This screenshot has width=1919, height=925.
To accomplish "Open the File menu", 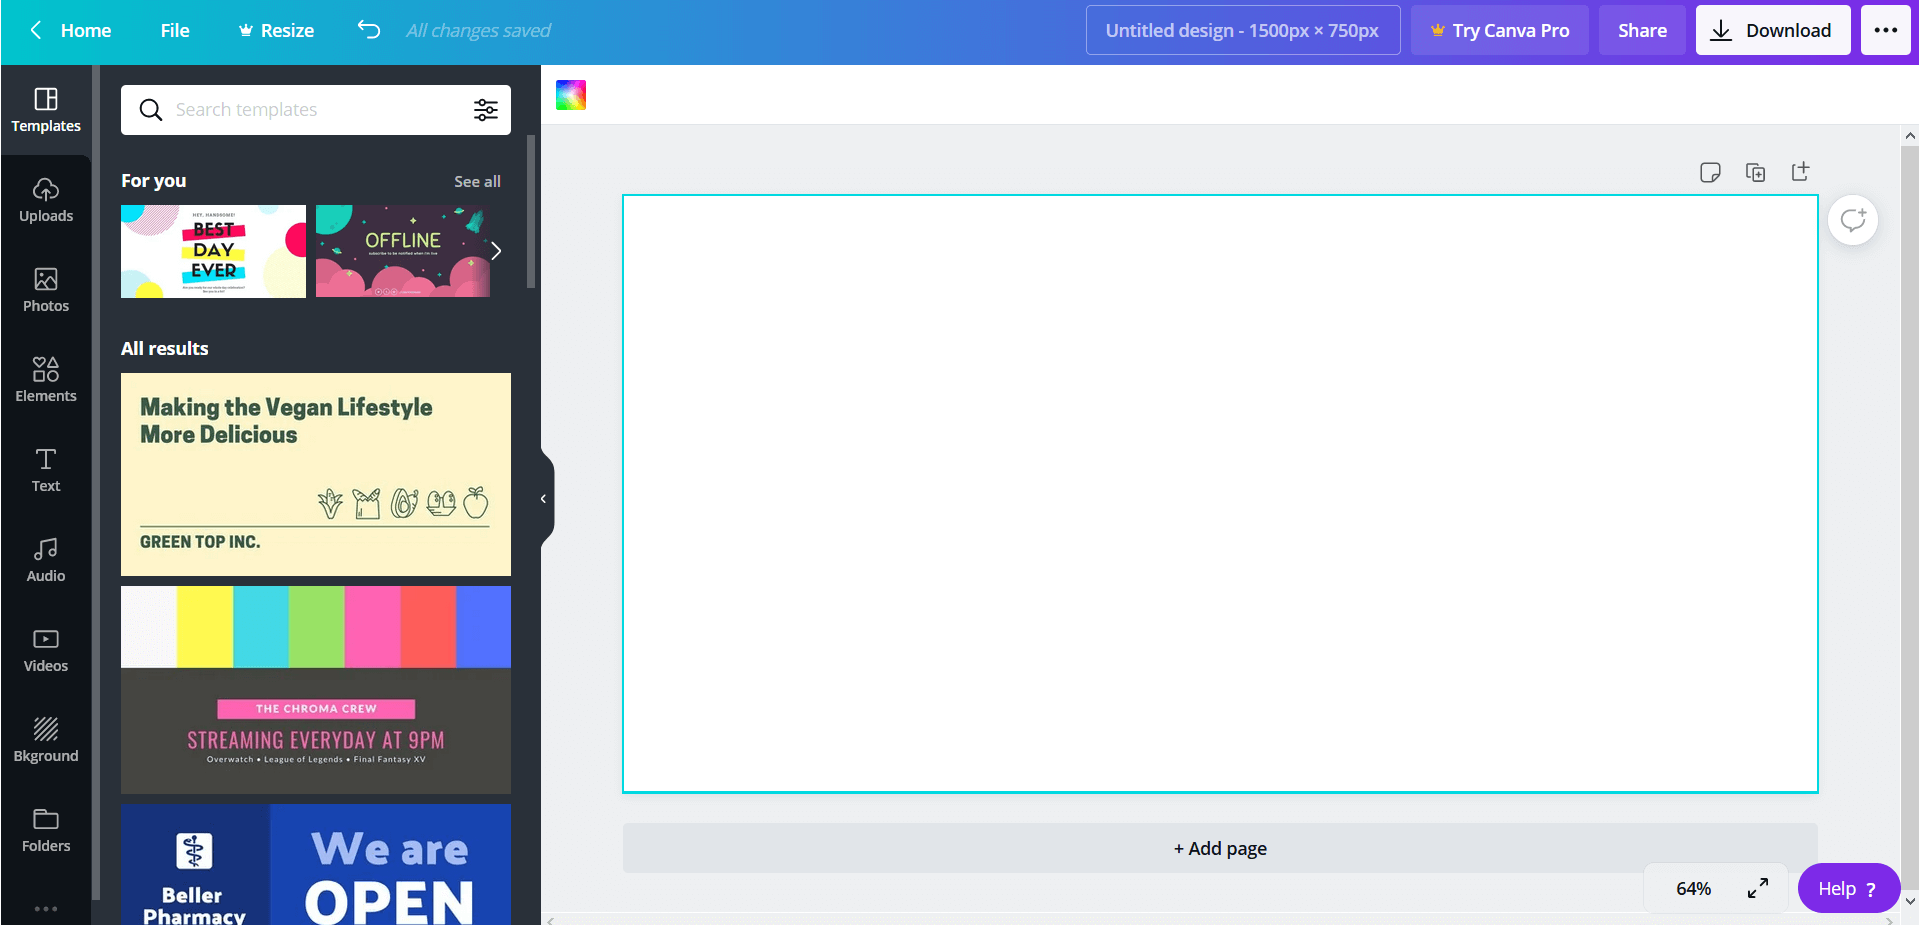I will coord(174,30).
